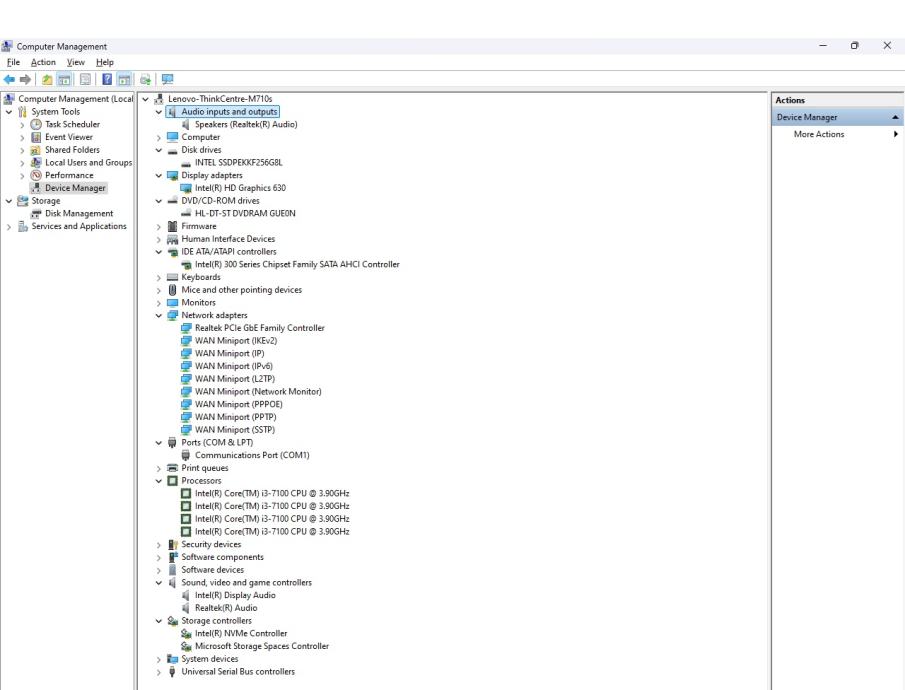
Task: Click the Speakers (Realtek(R) Audio) device icon
Action: [x=186, y=124]
